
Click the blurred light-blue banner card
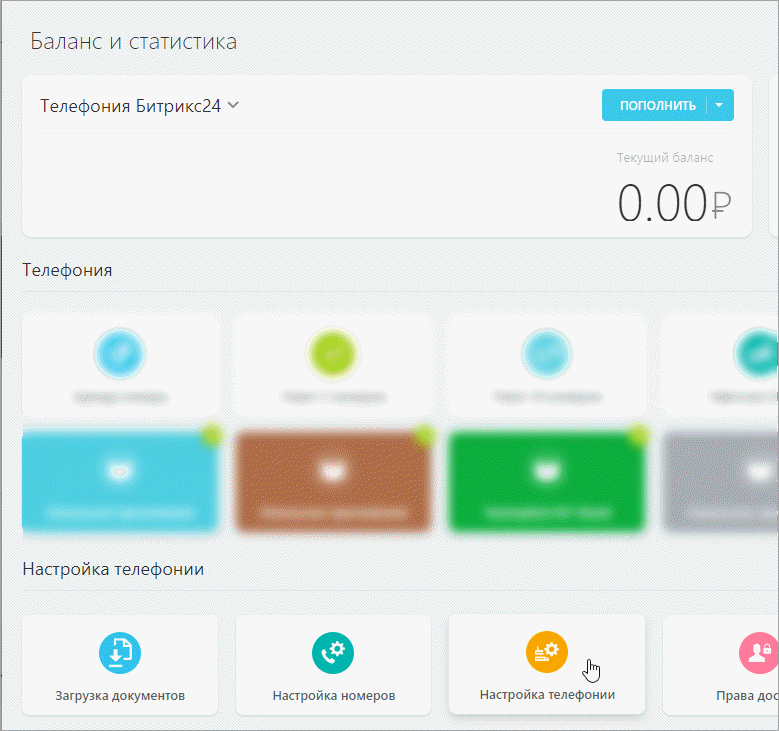120,481
